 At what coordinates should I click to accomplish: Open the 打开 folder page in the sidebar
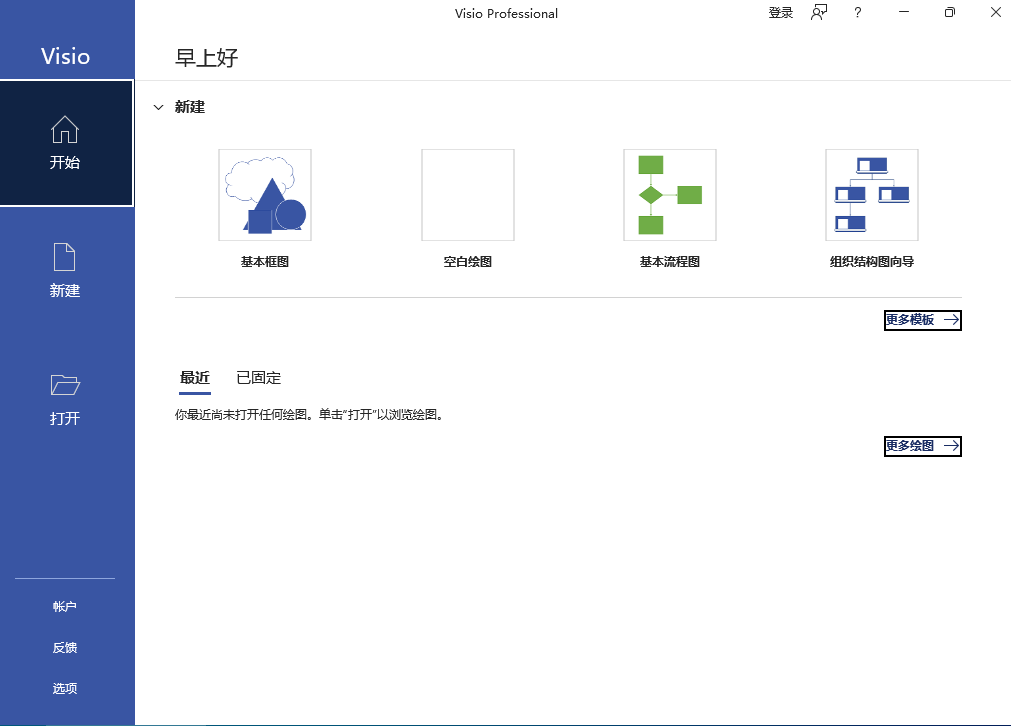pyautogui.click(x=66, y=398)
